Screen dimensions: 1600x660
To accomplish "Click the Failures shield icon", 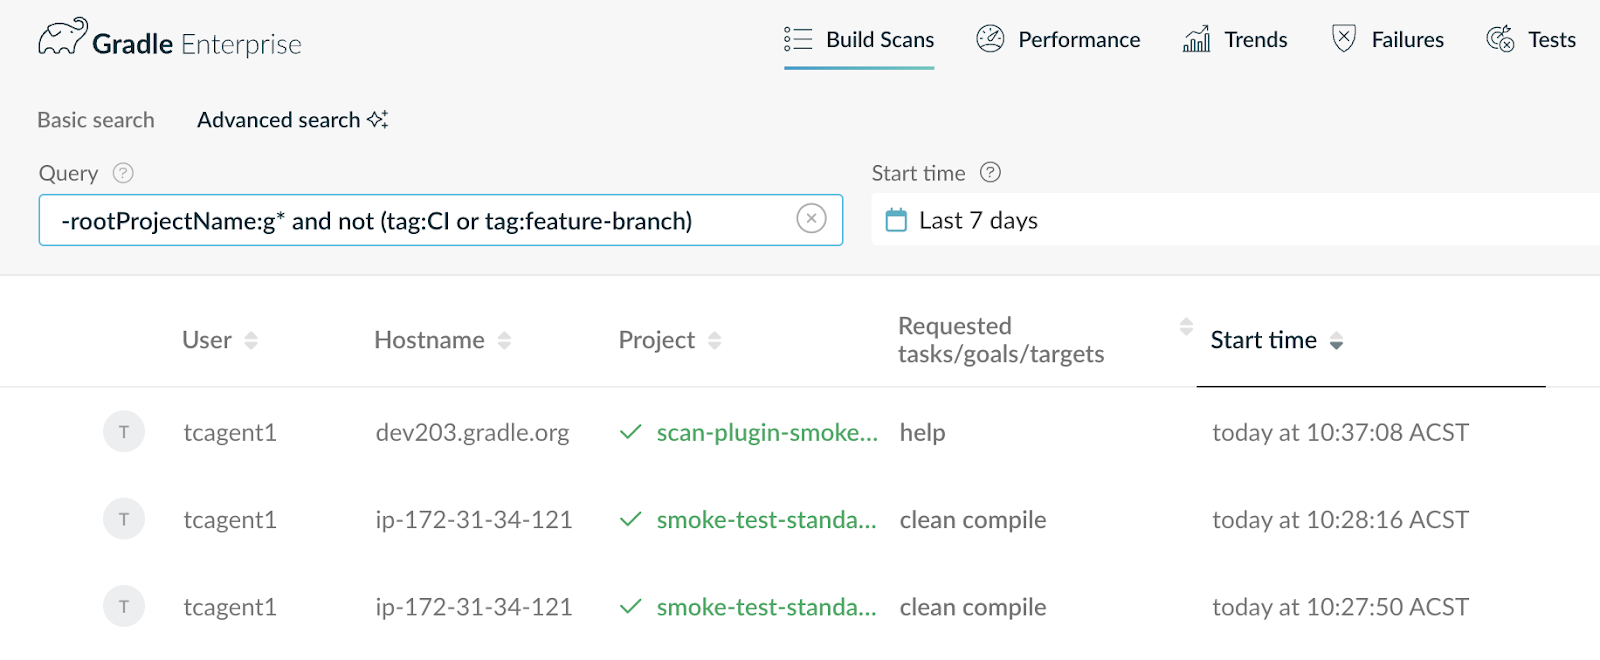I will point(1344,39).
